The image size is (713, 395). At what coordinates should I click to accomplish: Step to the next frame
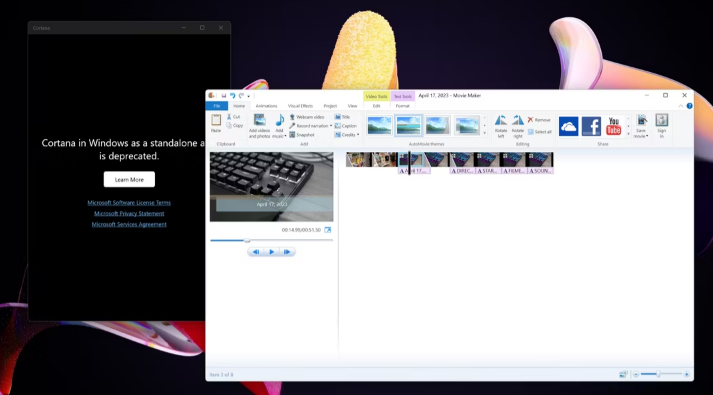(287, 252)
